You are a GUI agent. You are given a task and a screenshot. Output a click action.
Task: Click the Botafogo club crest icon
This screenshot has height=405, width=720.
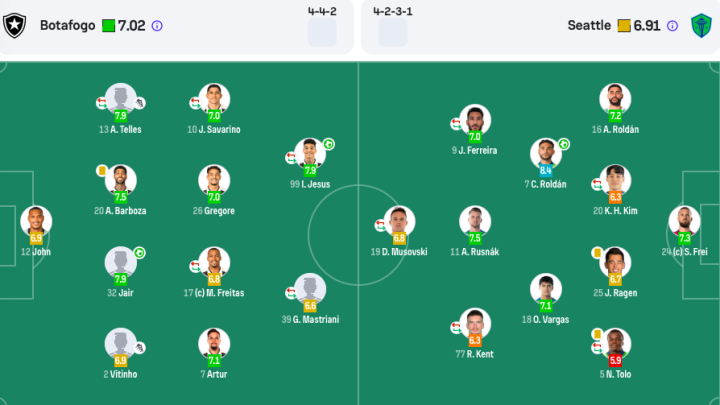pyautogui.click(x=15, y=25)
